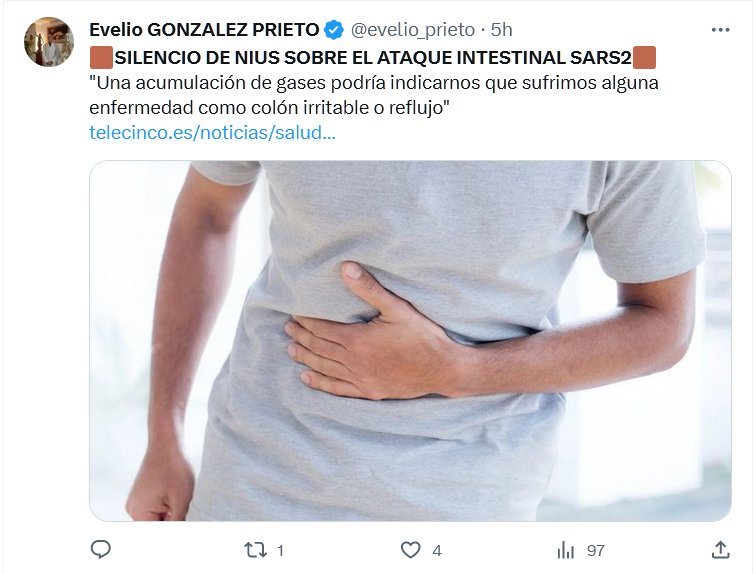Click the retweet count of 1

[280, 550]
